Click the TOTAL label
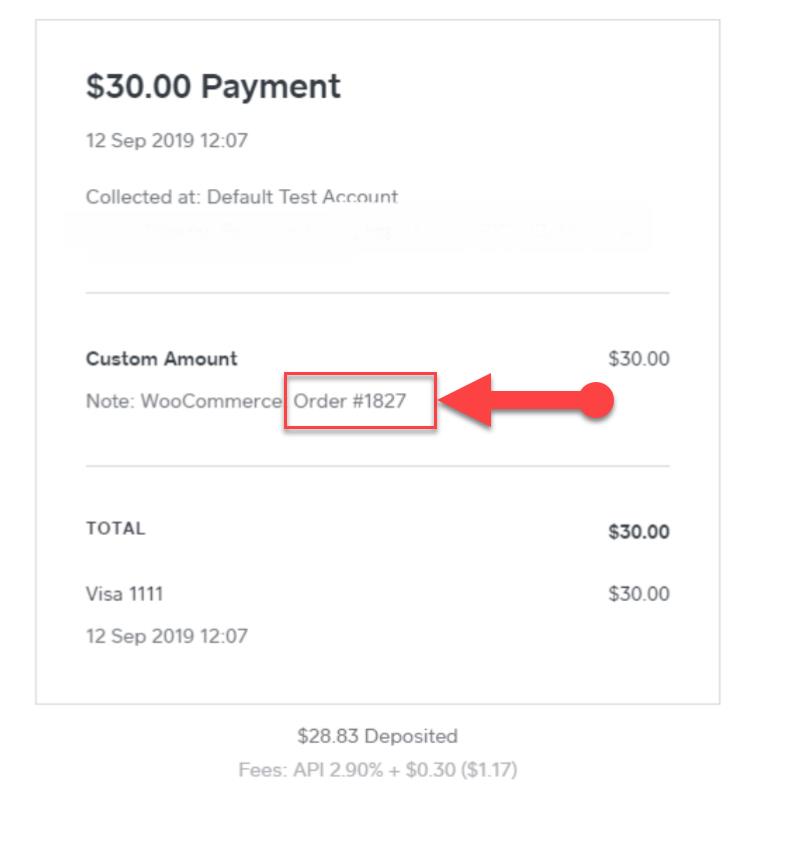 116,528
